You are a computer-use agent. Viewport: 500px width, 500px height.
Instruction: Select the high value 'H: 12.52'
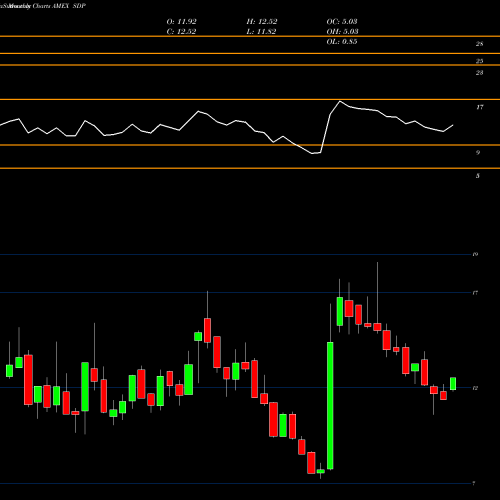pos(262,22)
